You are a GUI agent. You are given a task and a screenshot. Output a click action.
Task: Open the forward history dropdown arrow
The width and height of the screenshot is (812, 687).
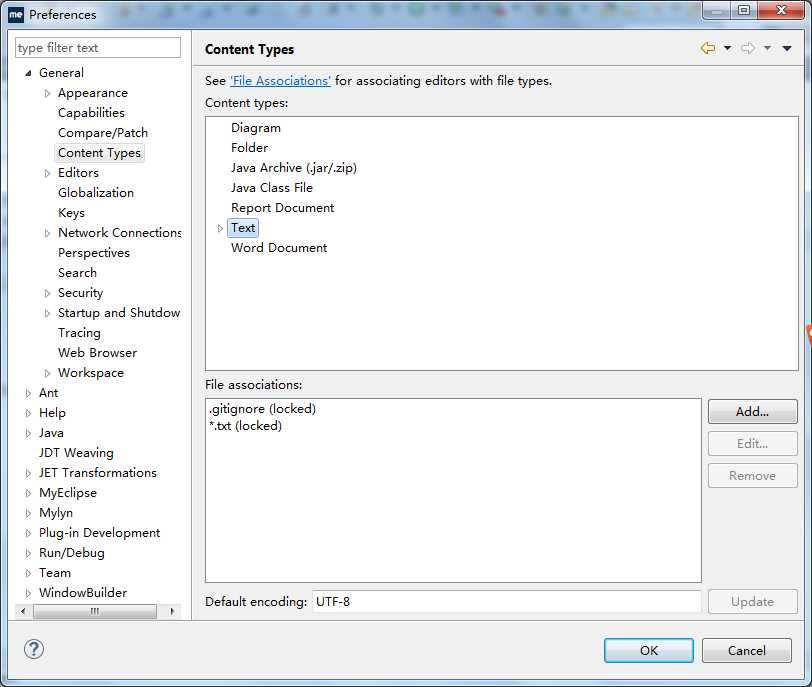[767, 48]
